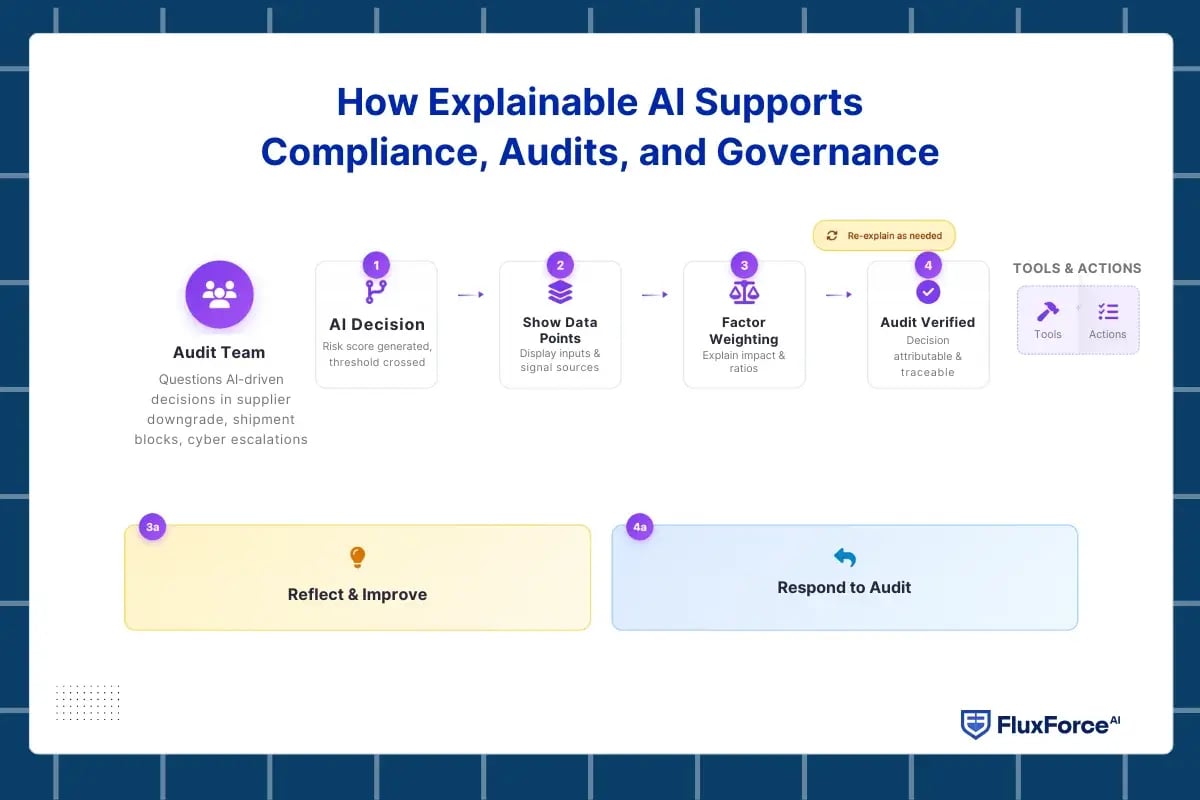Click the step 1 number badge
The image size is (1200, 800).
point(375,265)
